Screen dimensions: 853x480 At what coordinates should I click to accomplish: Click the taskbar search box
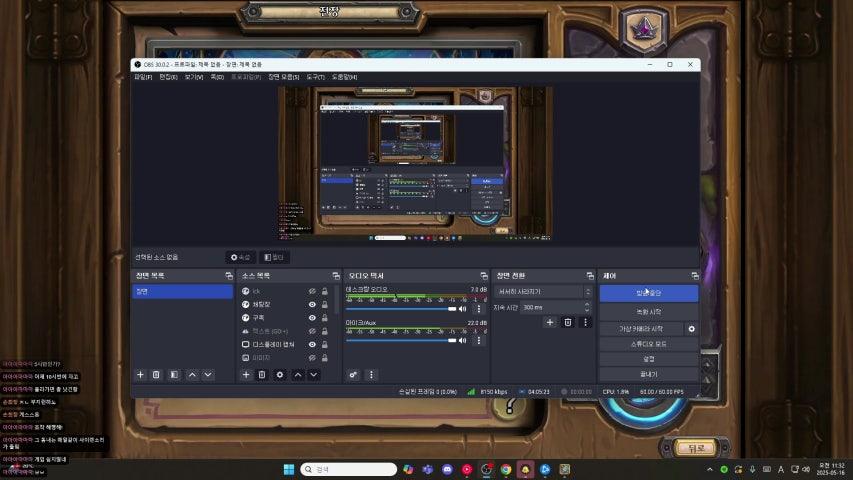point(348,469)
